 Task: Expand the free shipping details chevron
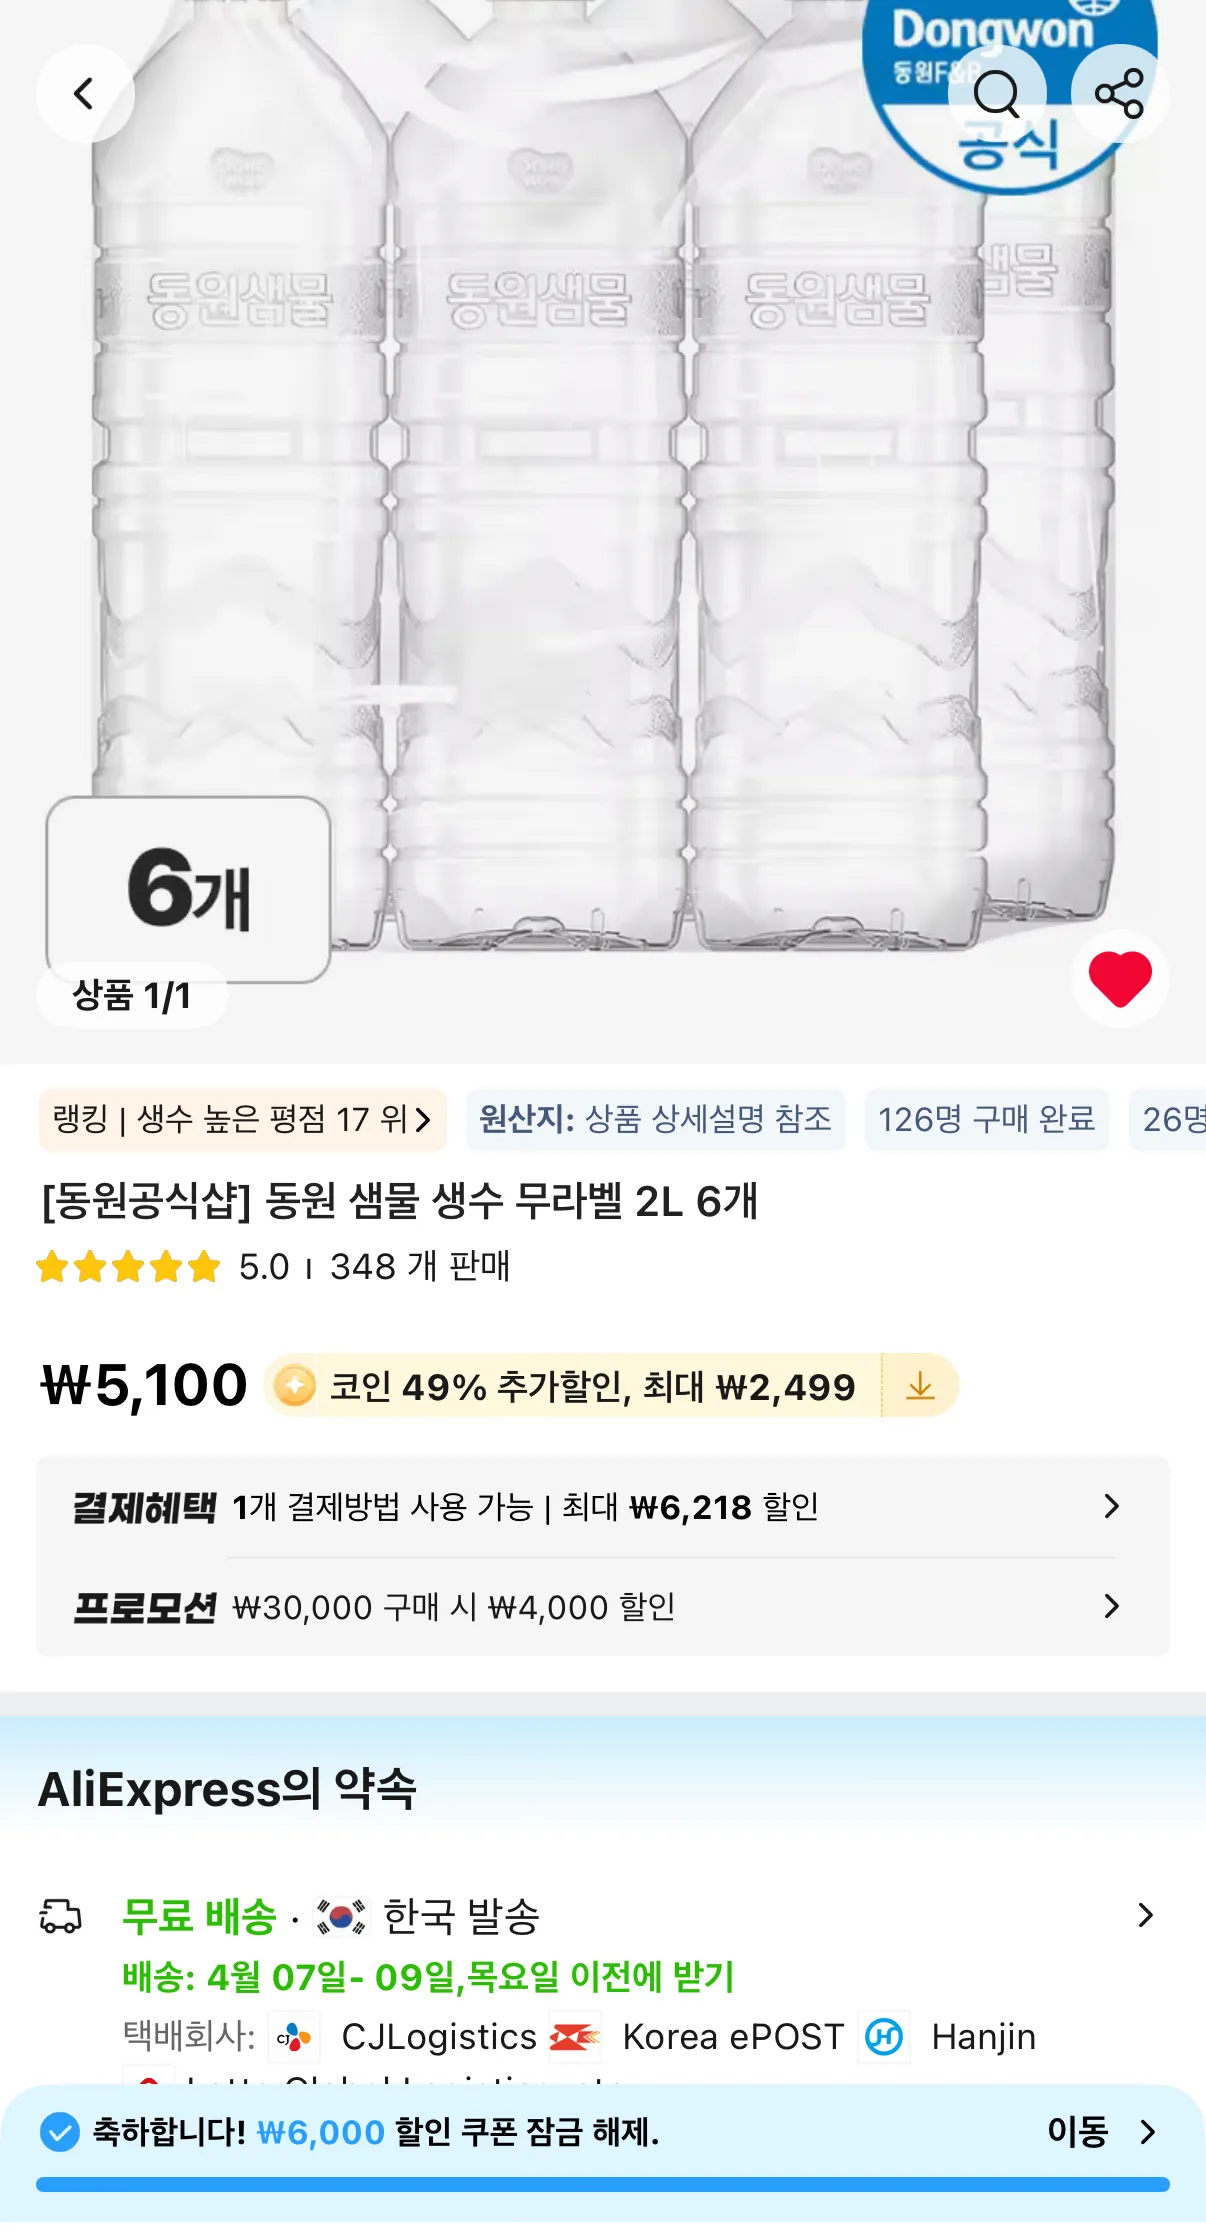click(1146, 1915)
